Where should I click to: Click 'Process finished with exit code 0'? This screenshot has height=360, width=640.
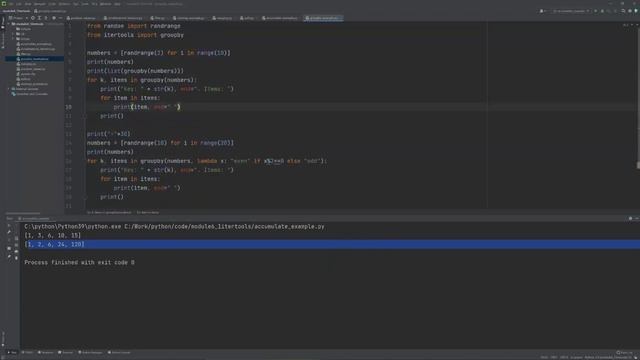[79, 262]
